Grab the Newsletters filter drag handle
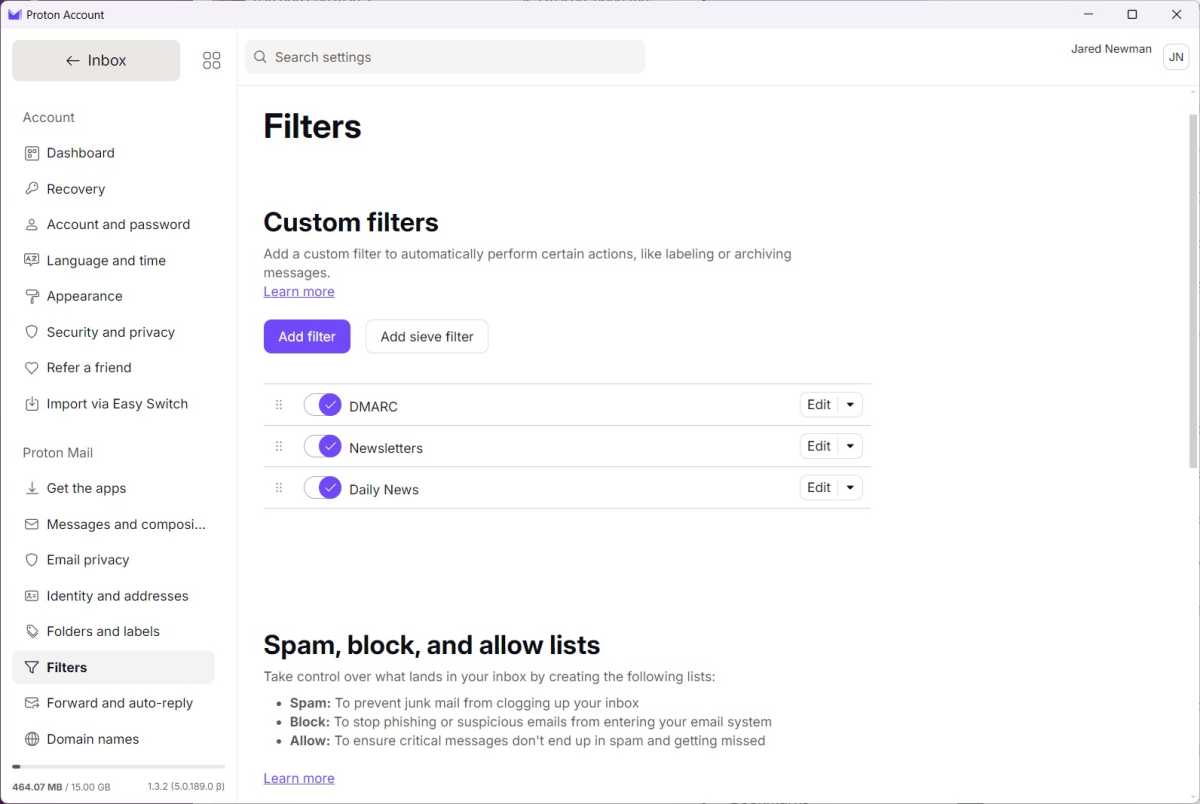This screenshot has height=804, width=1200. click(279, 446)
